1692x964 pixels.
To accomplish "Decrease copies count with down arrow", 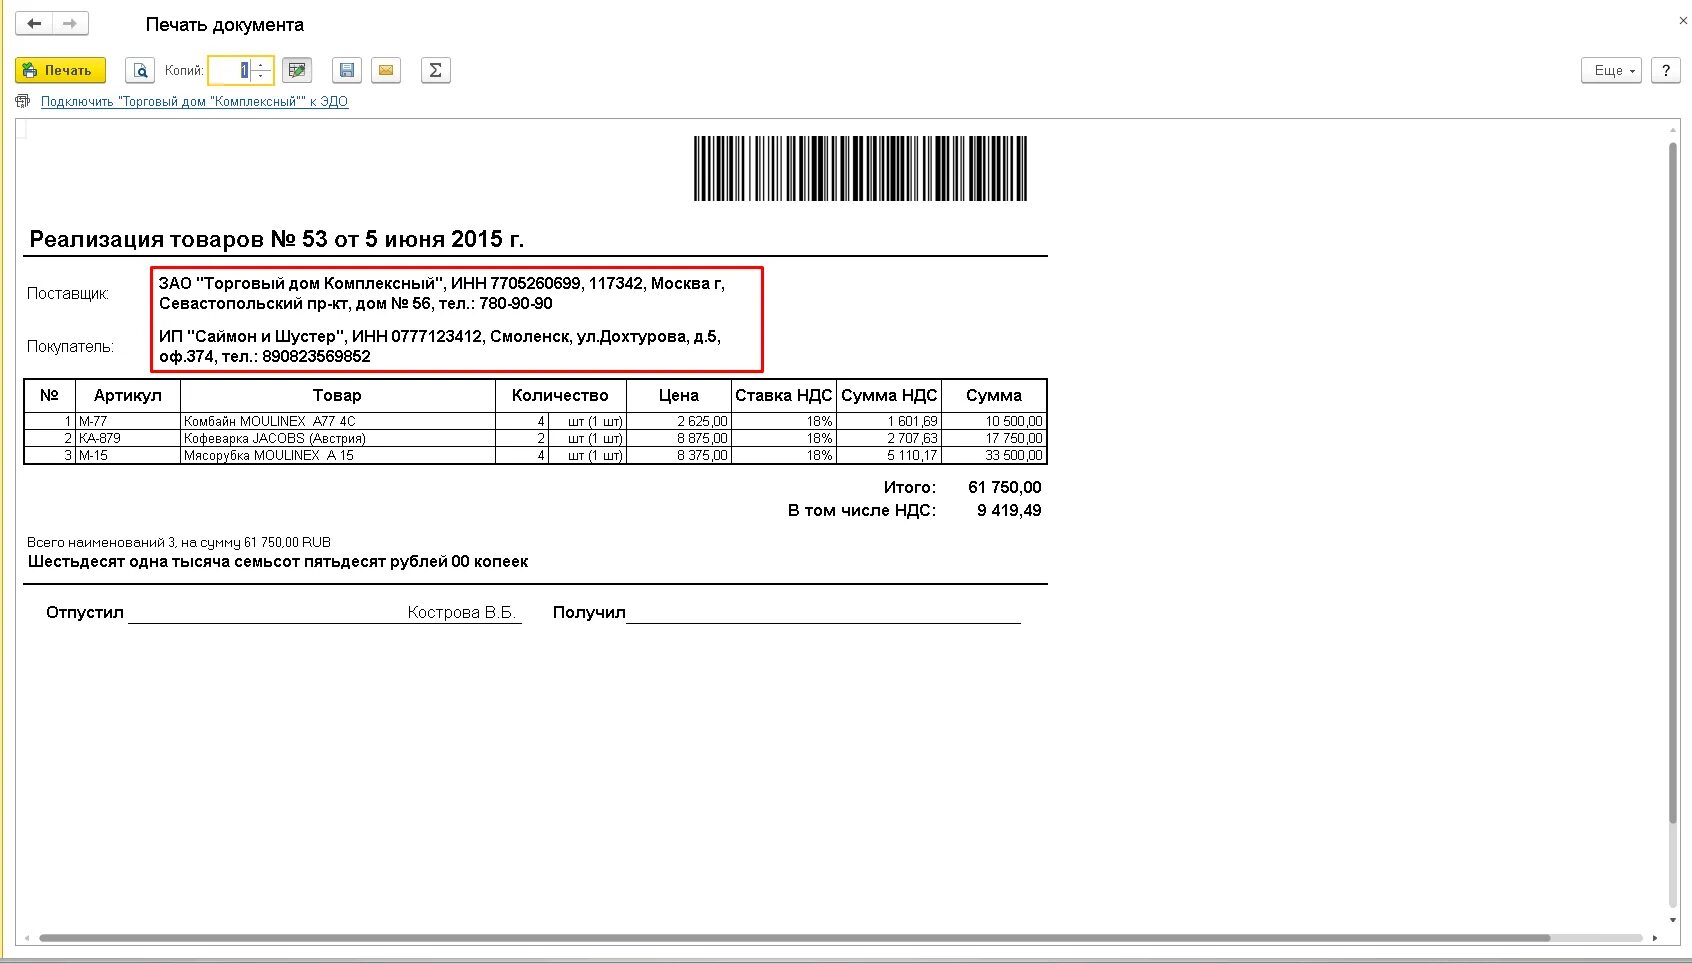I will tap(261, 76).
